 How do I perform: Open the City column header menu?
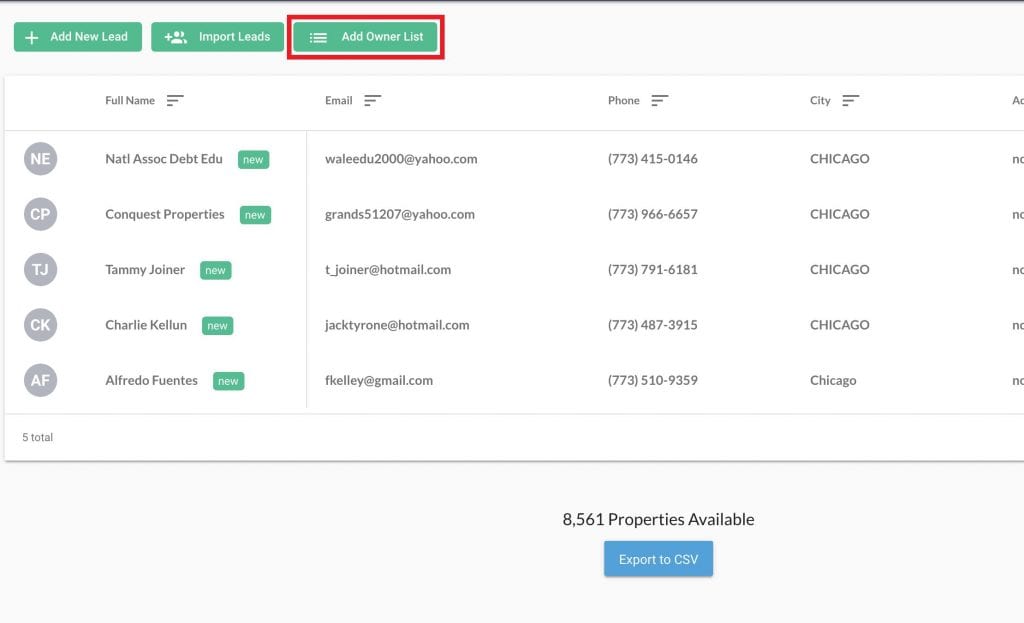click(819, 100)
